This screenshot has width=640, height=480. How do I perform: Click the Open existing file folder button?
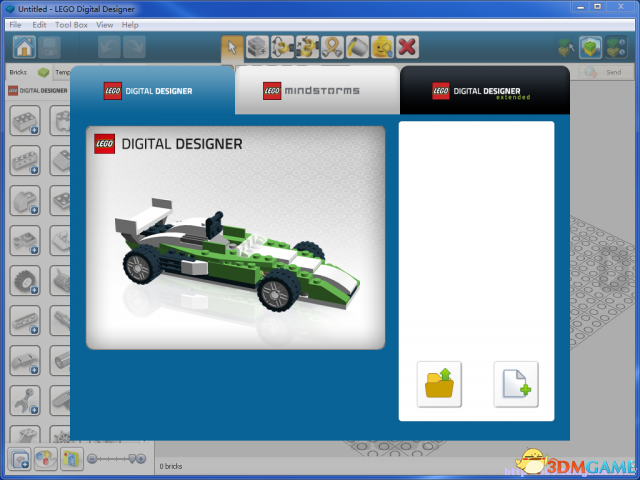coord(439,384)
